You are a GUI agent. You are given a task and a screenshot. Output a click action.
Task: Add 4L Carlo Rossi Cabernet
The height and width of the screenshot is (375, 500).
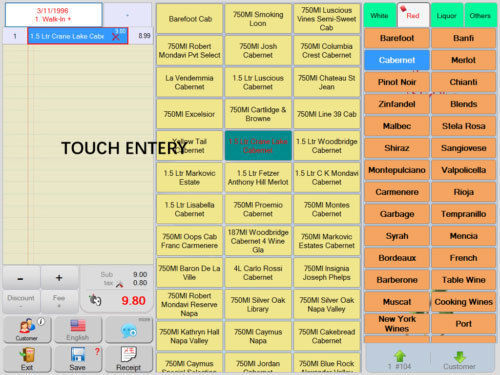(258, 273)
